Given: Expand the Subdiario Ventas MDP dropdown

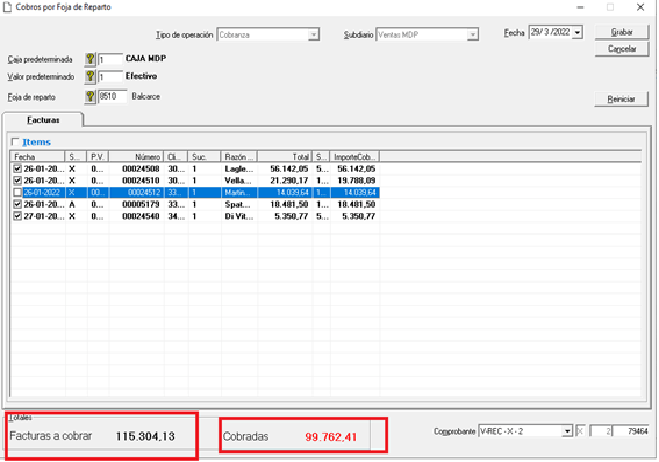Looking at the screenshot, I should tap(472, 35).
